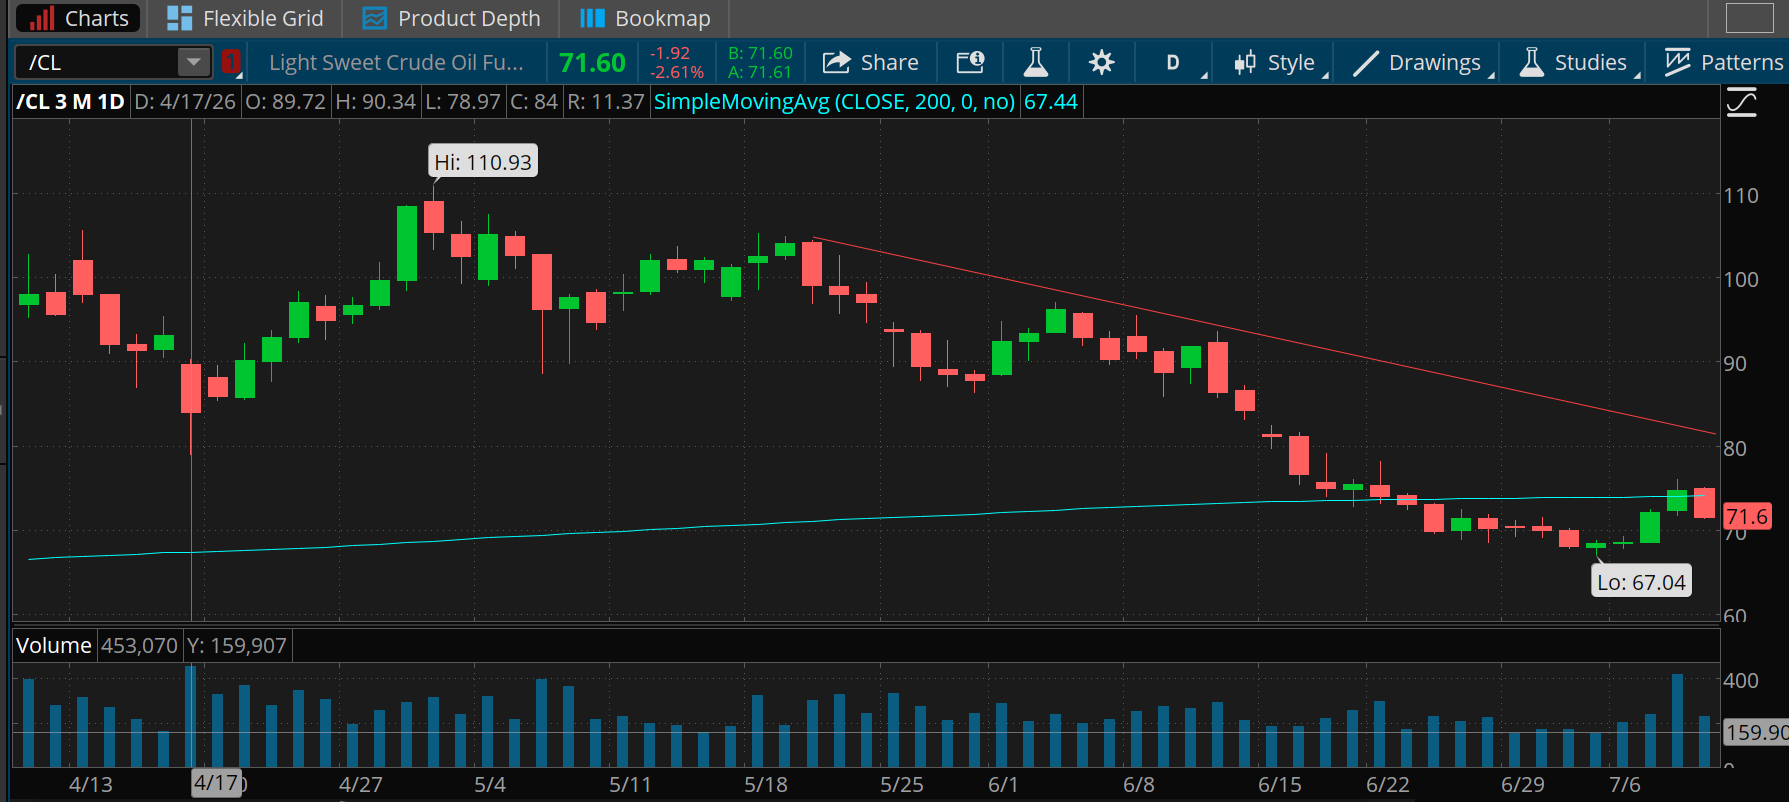Image resolution: width=1789 pixels, height=802 pixels.
Task: Click the Light Sweet Crude Oil Fu... description
Action: (396, 62)
